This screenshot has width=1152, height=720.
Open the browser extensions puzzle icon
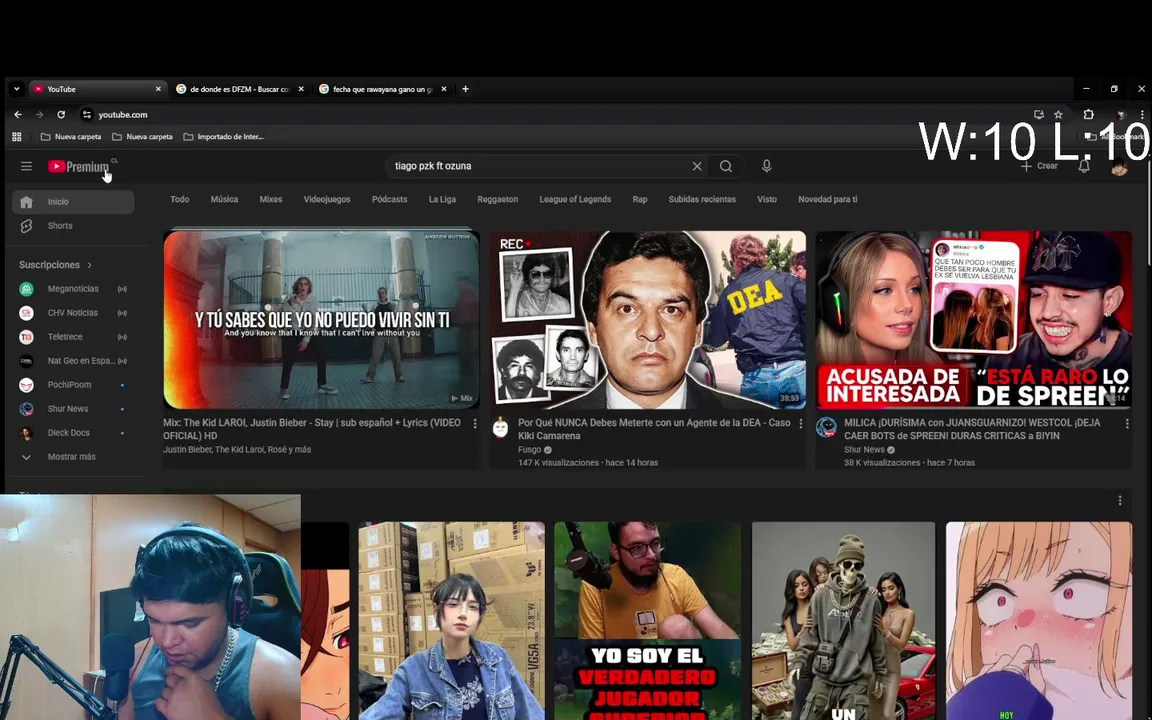(1088, 115)
